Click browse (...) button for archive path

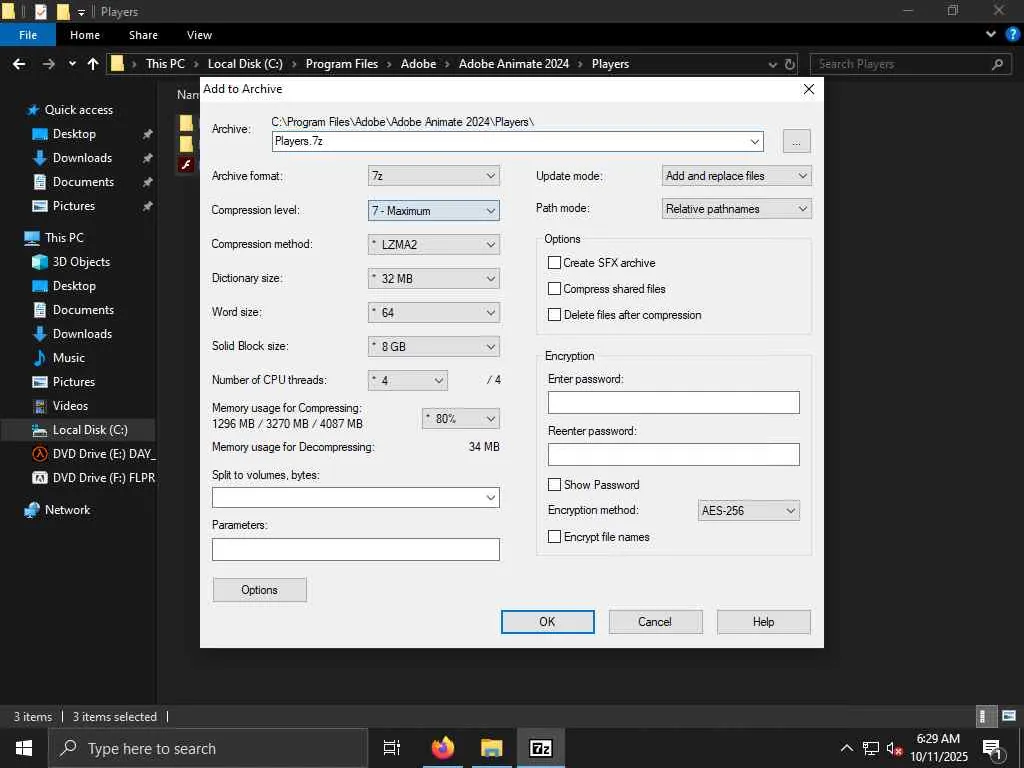pos(796,141)
